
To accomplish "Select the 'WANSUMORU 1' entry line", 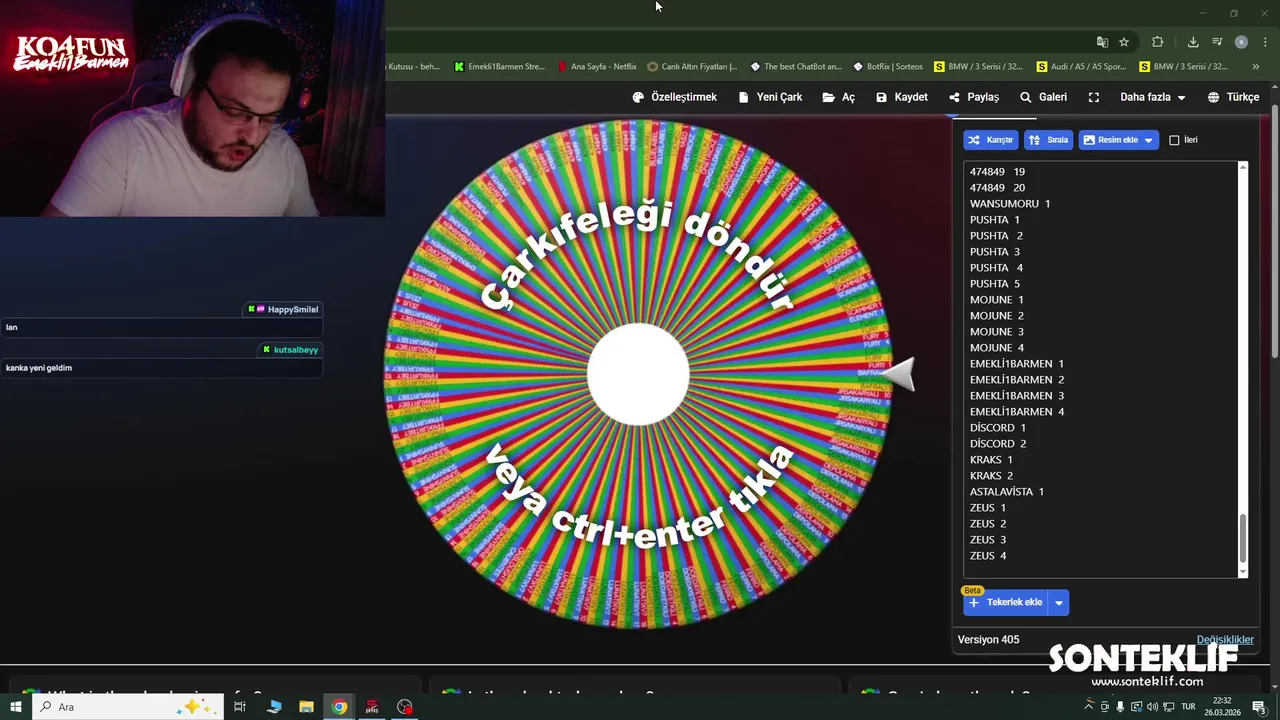I will pos(1010,204).
